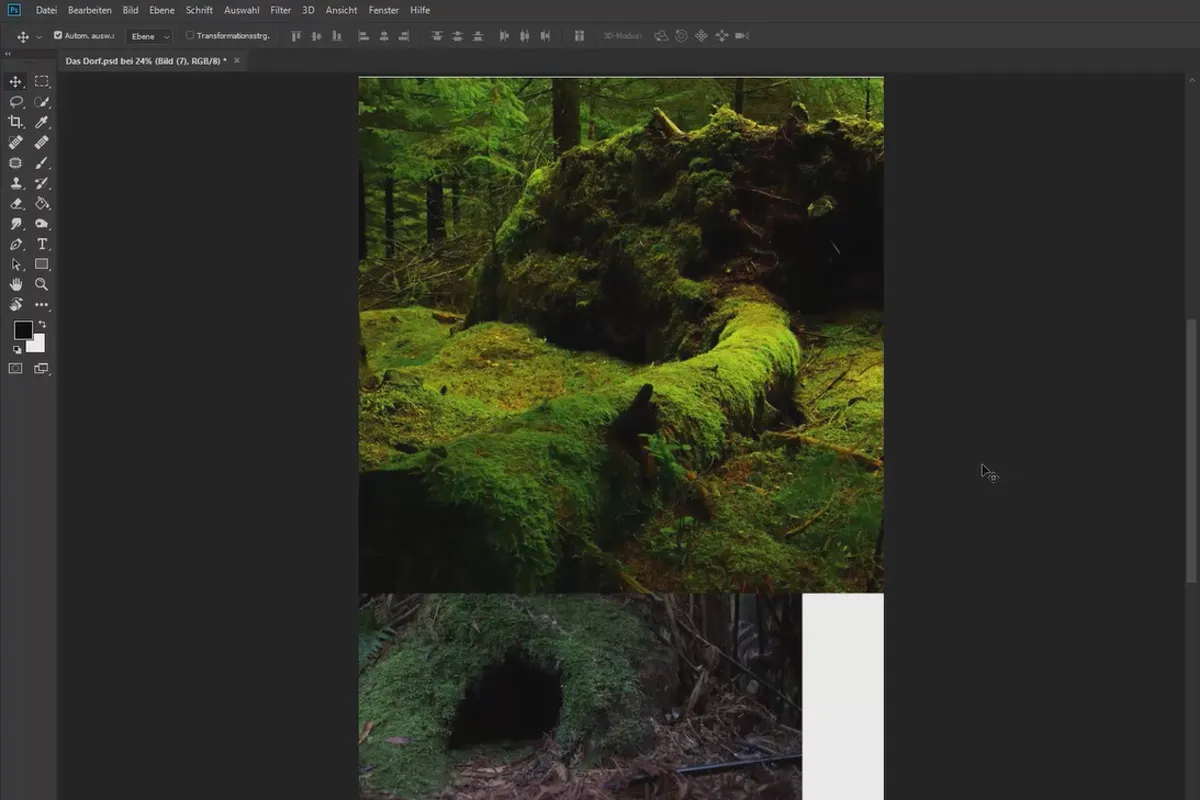Screen dimensions: 1200x800
Task: Choose the Horizontal Type tool
Action: point(42,244)
